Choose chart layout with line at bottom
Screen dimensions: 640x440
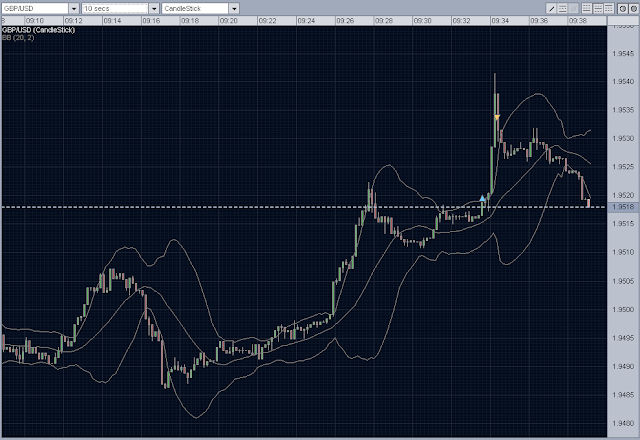[587, 8]
